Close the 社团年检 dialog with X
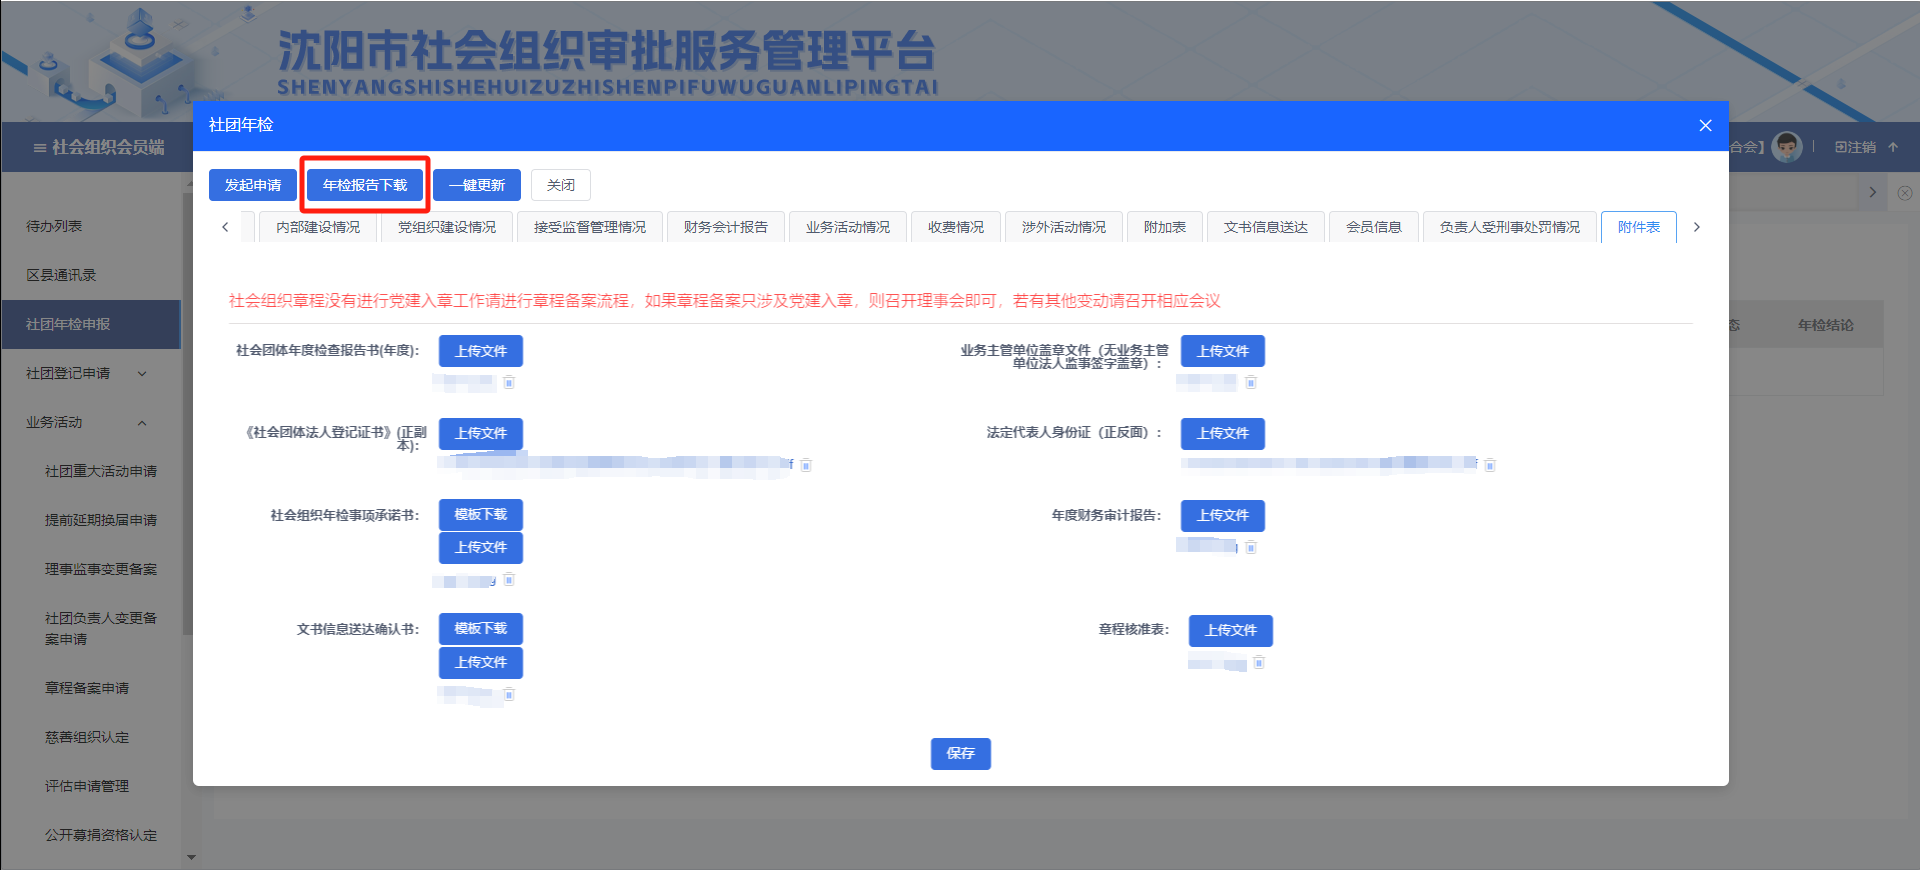The width and height of the screenshot is (1920, 870). click(1705, 125)
